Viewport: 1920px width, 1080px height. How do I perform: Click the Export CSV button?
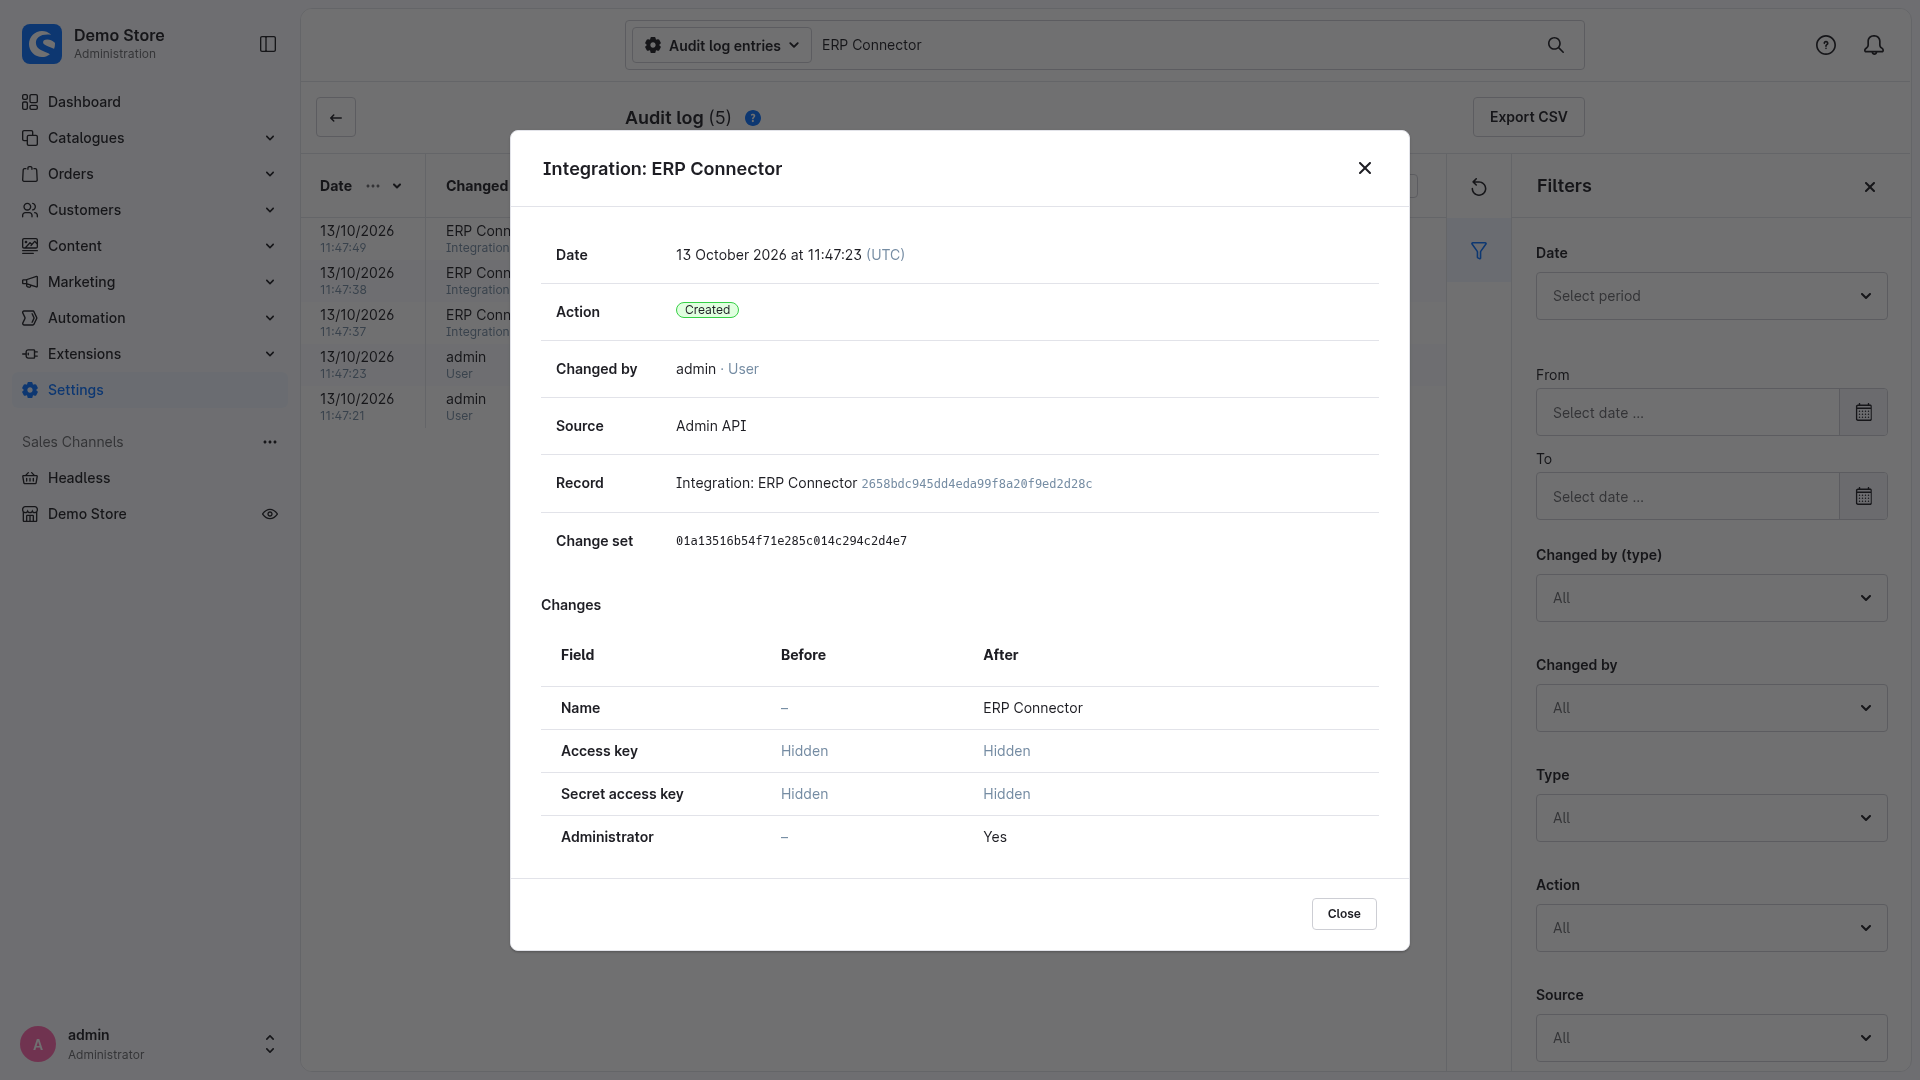click(x=1528, y=117)
